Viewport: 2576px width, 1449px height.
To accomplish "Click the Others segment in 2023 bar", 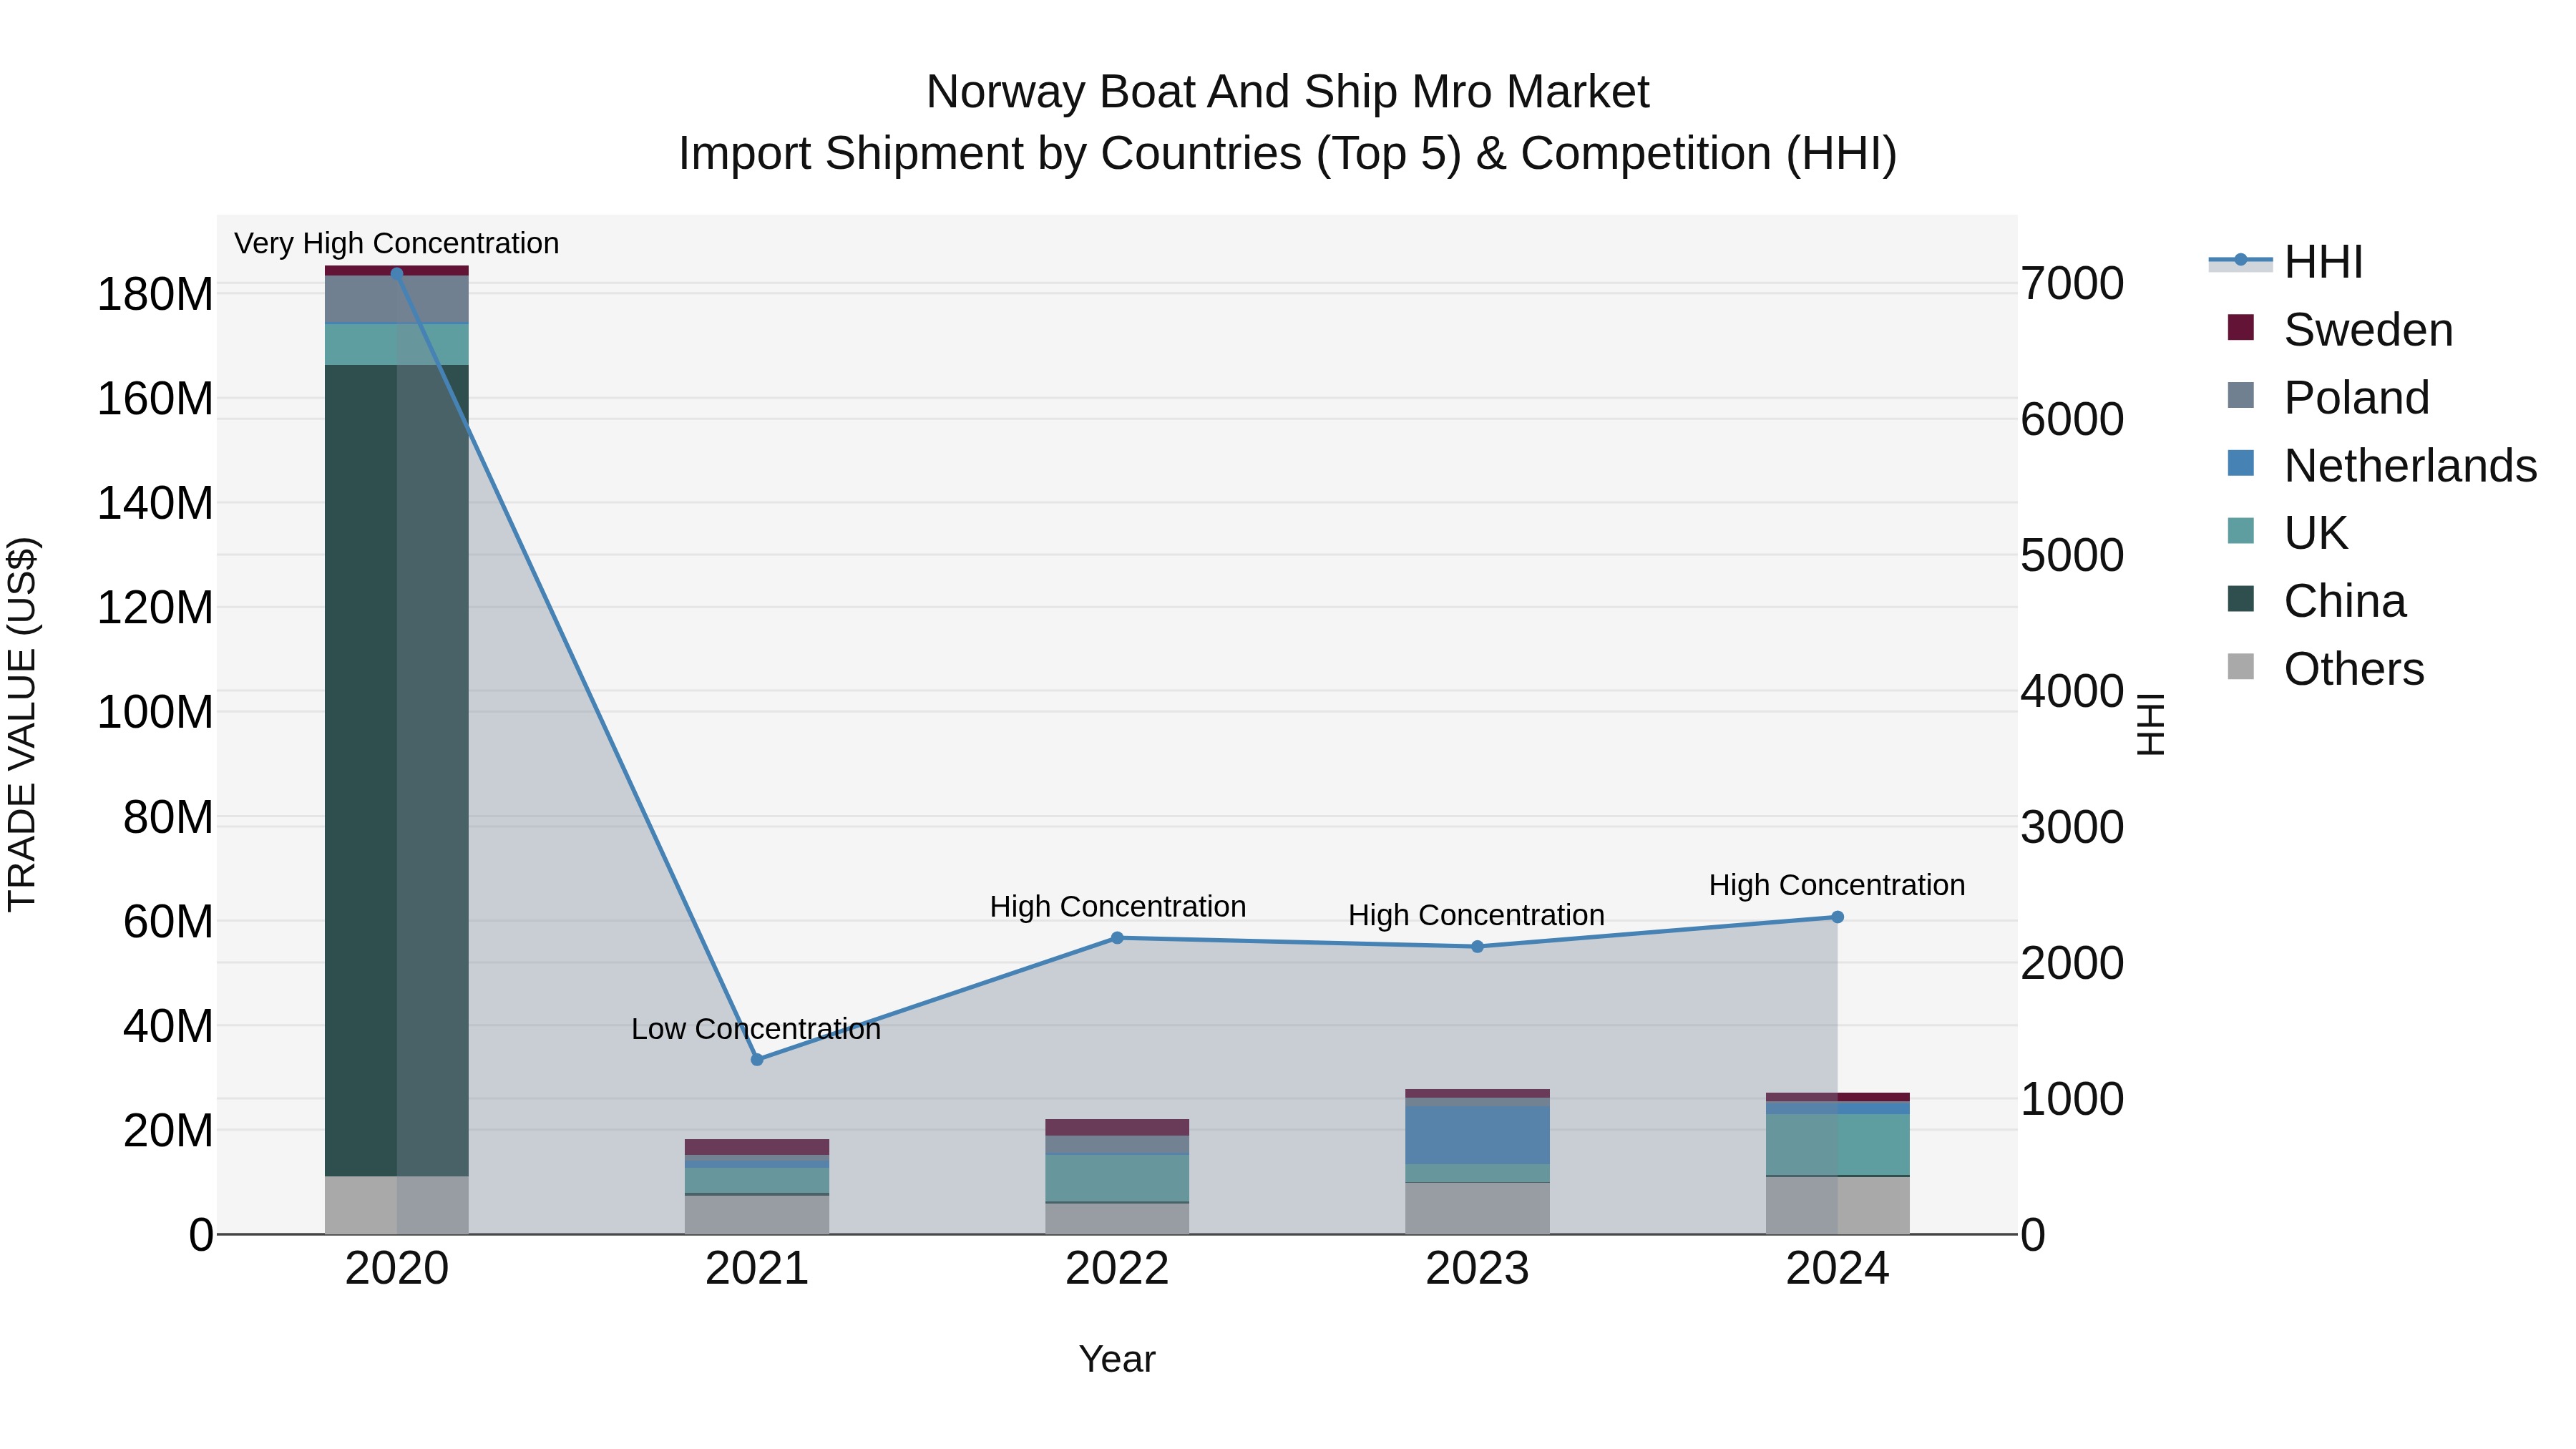I will pos(1478,1209).
